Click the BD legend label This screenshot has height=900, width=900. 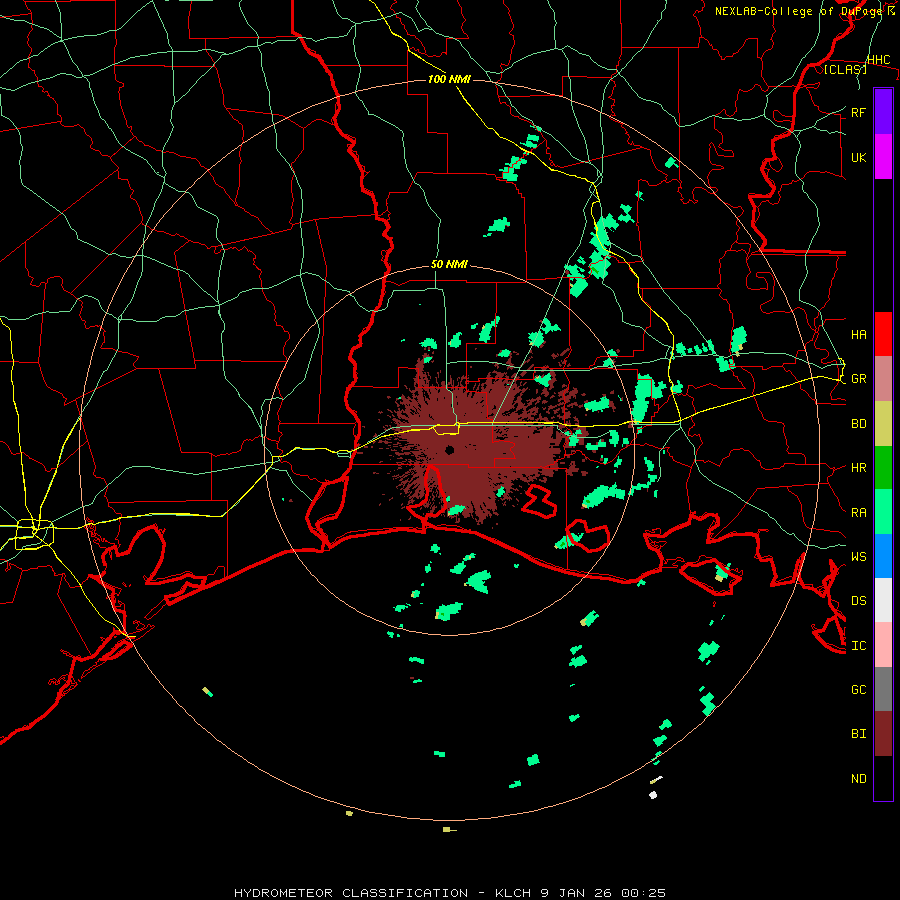pyautogui.click(x=858, y=424)
